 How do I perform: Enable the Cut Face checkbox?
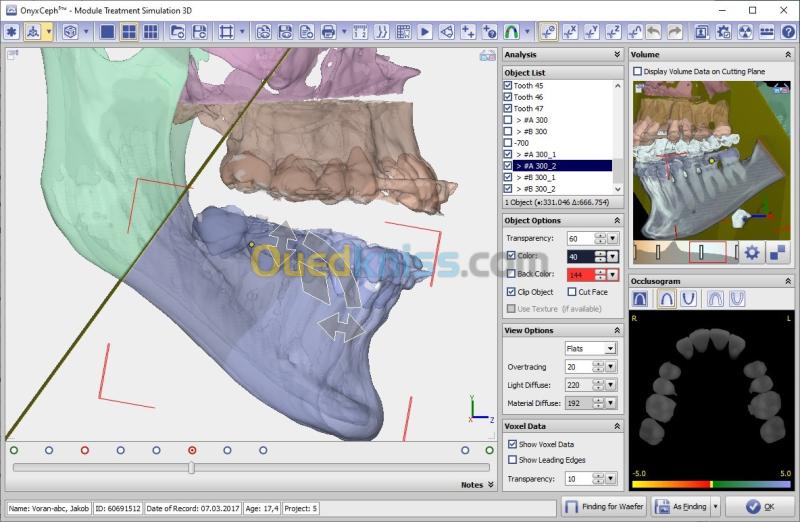pos(572,292)
